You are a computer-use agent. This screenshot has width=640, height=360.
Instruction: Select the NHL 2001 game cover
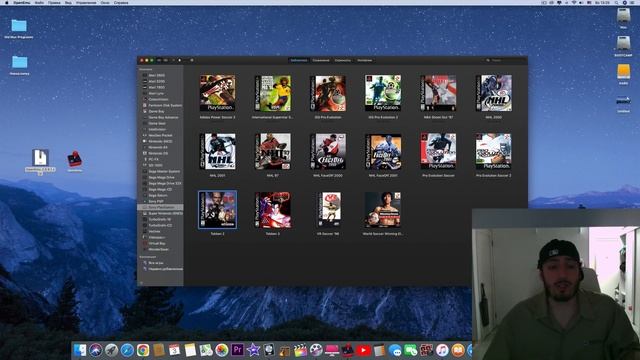click(x=218, y=151)
